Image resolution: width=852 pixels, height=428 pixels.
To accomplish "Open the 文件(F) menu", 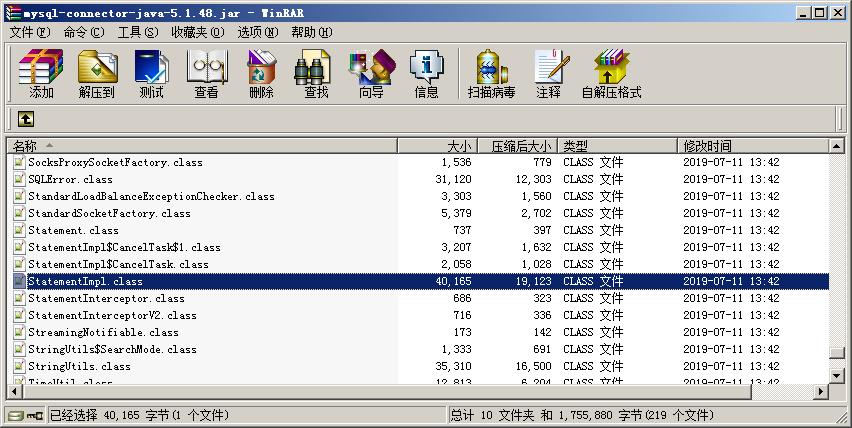I will tap(30, 33).
